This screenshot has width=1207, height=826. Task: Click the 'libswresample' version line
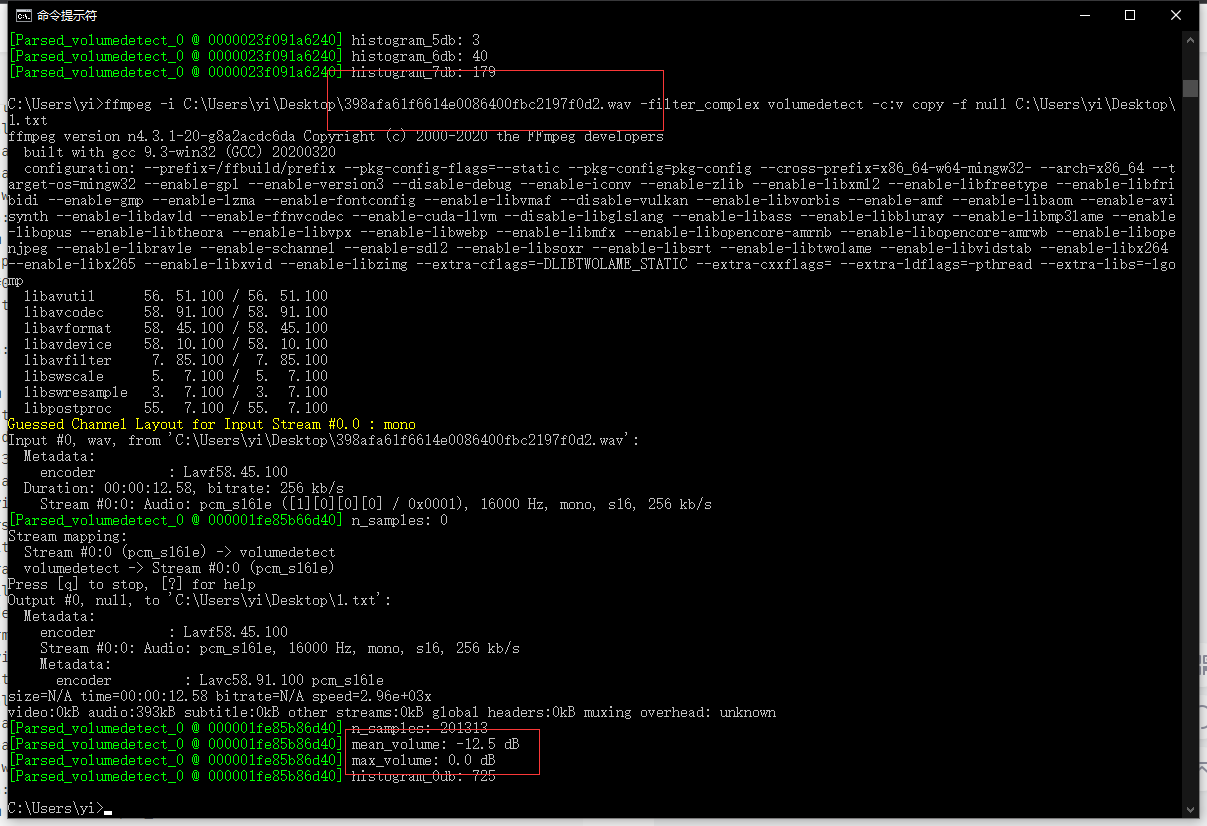tap(175, 392)
